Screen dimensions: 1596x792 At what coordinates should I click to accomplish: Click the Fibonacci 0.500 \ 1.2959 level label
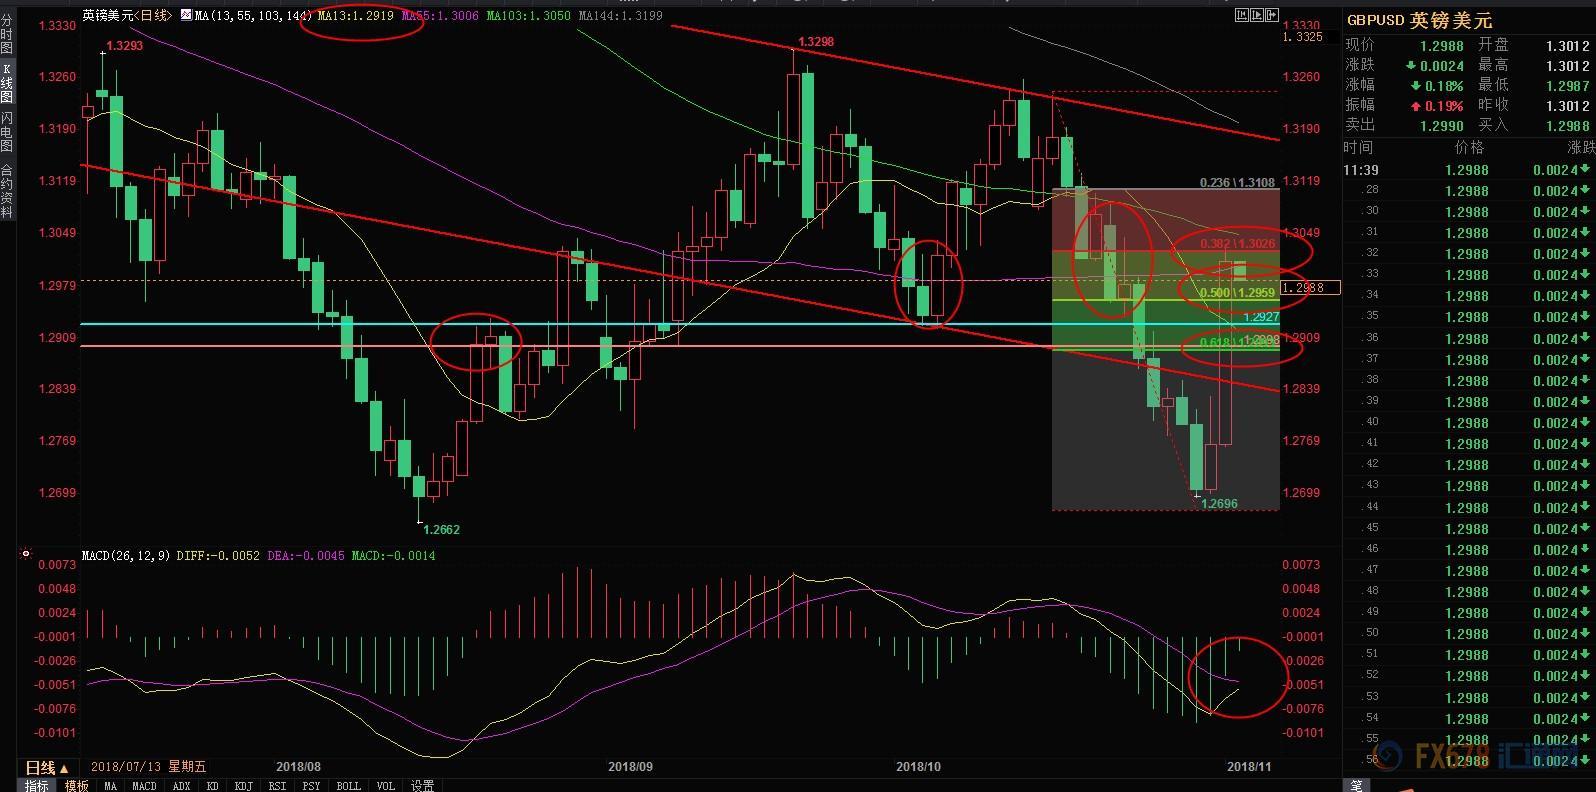pos(1237,293)
